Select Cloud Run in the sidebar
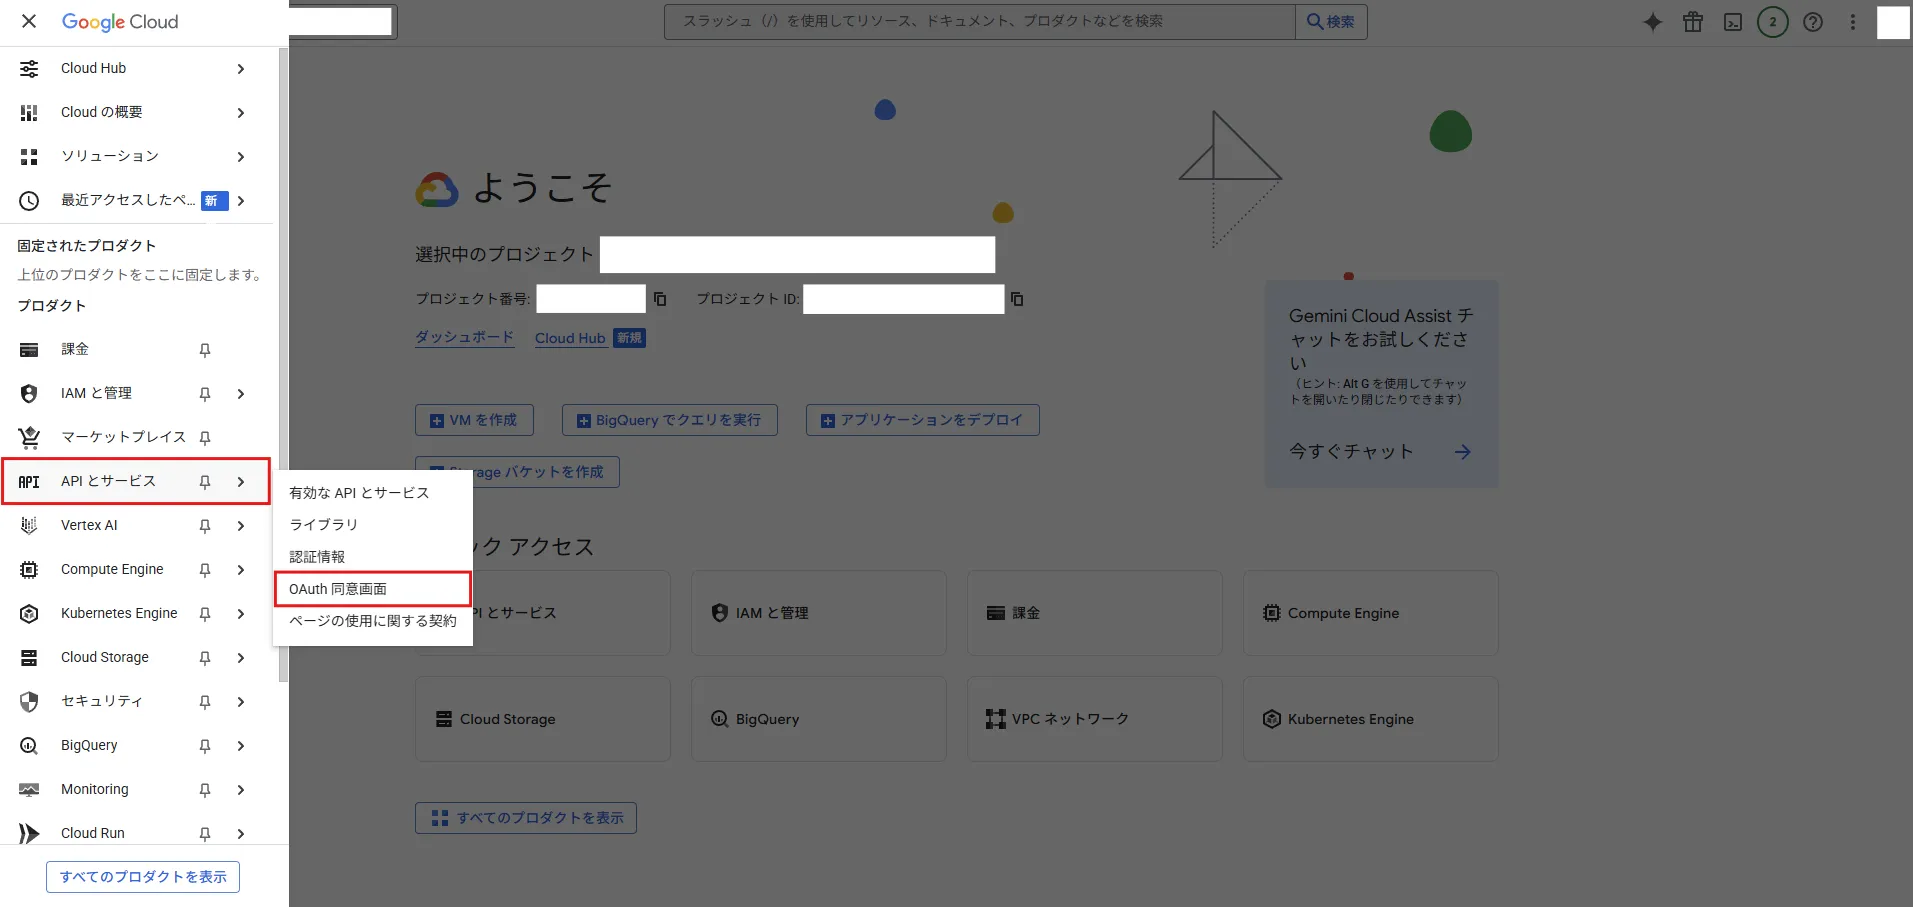The width and height of the screenshot is (1913, 907). (x=93, y=833)
